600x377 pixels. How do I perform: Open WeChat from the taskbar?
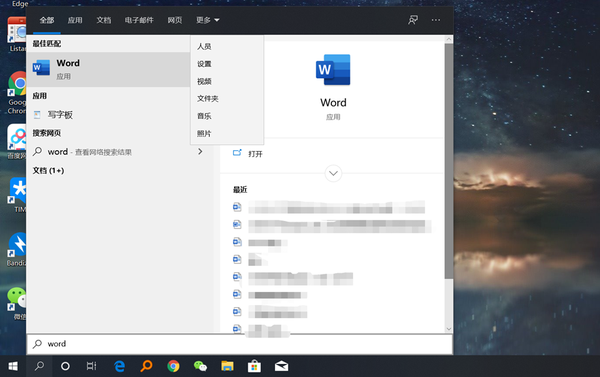pyautogui.click(x=200, y=366)
